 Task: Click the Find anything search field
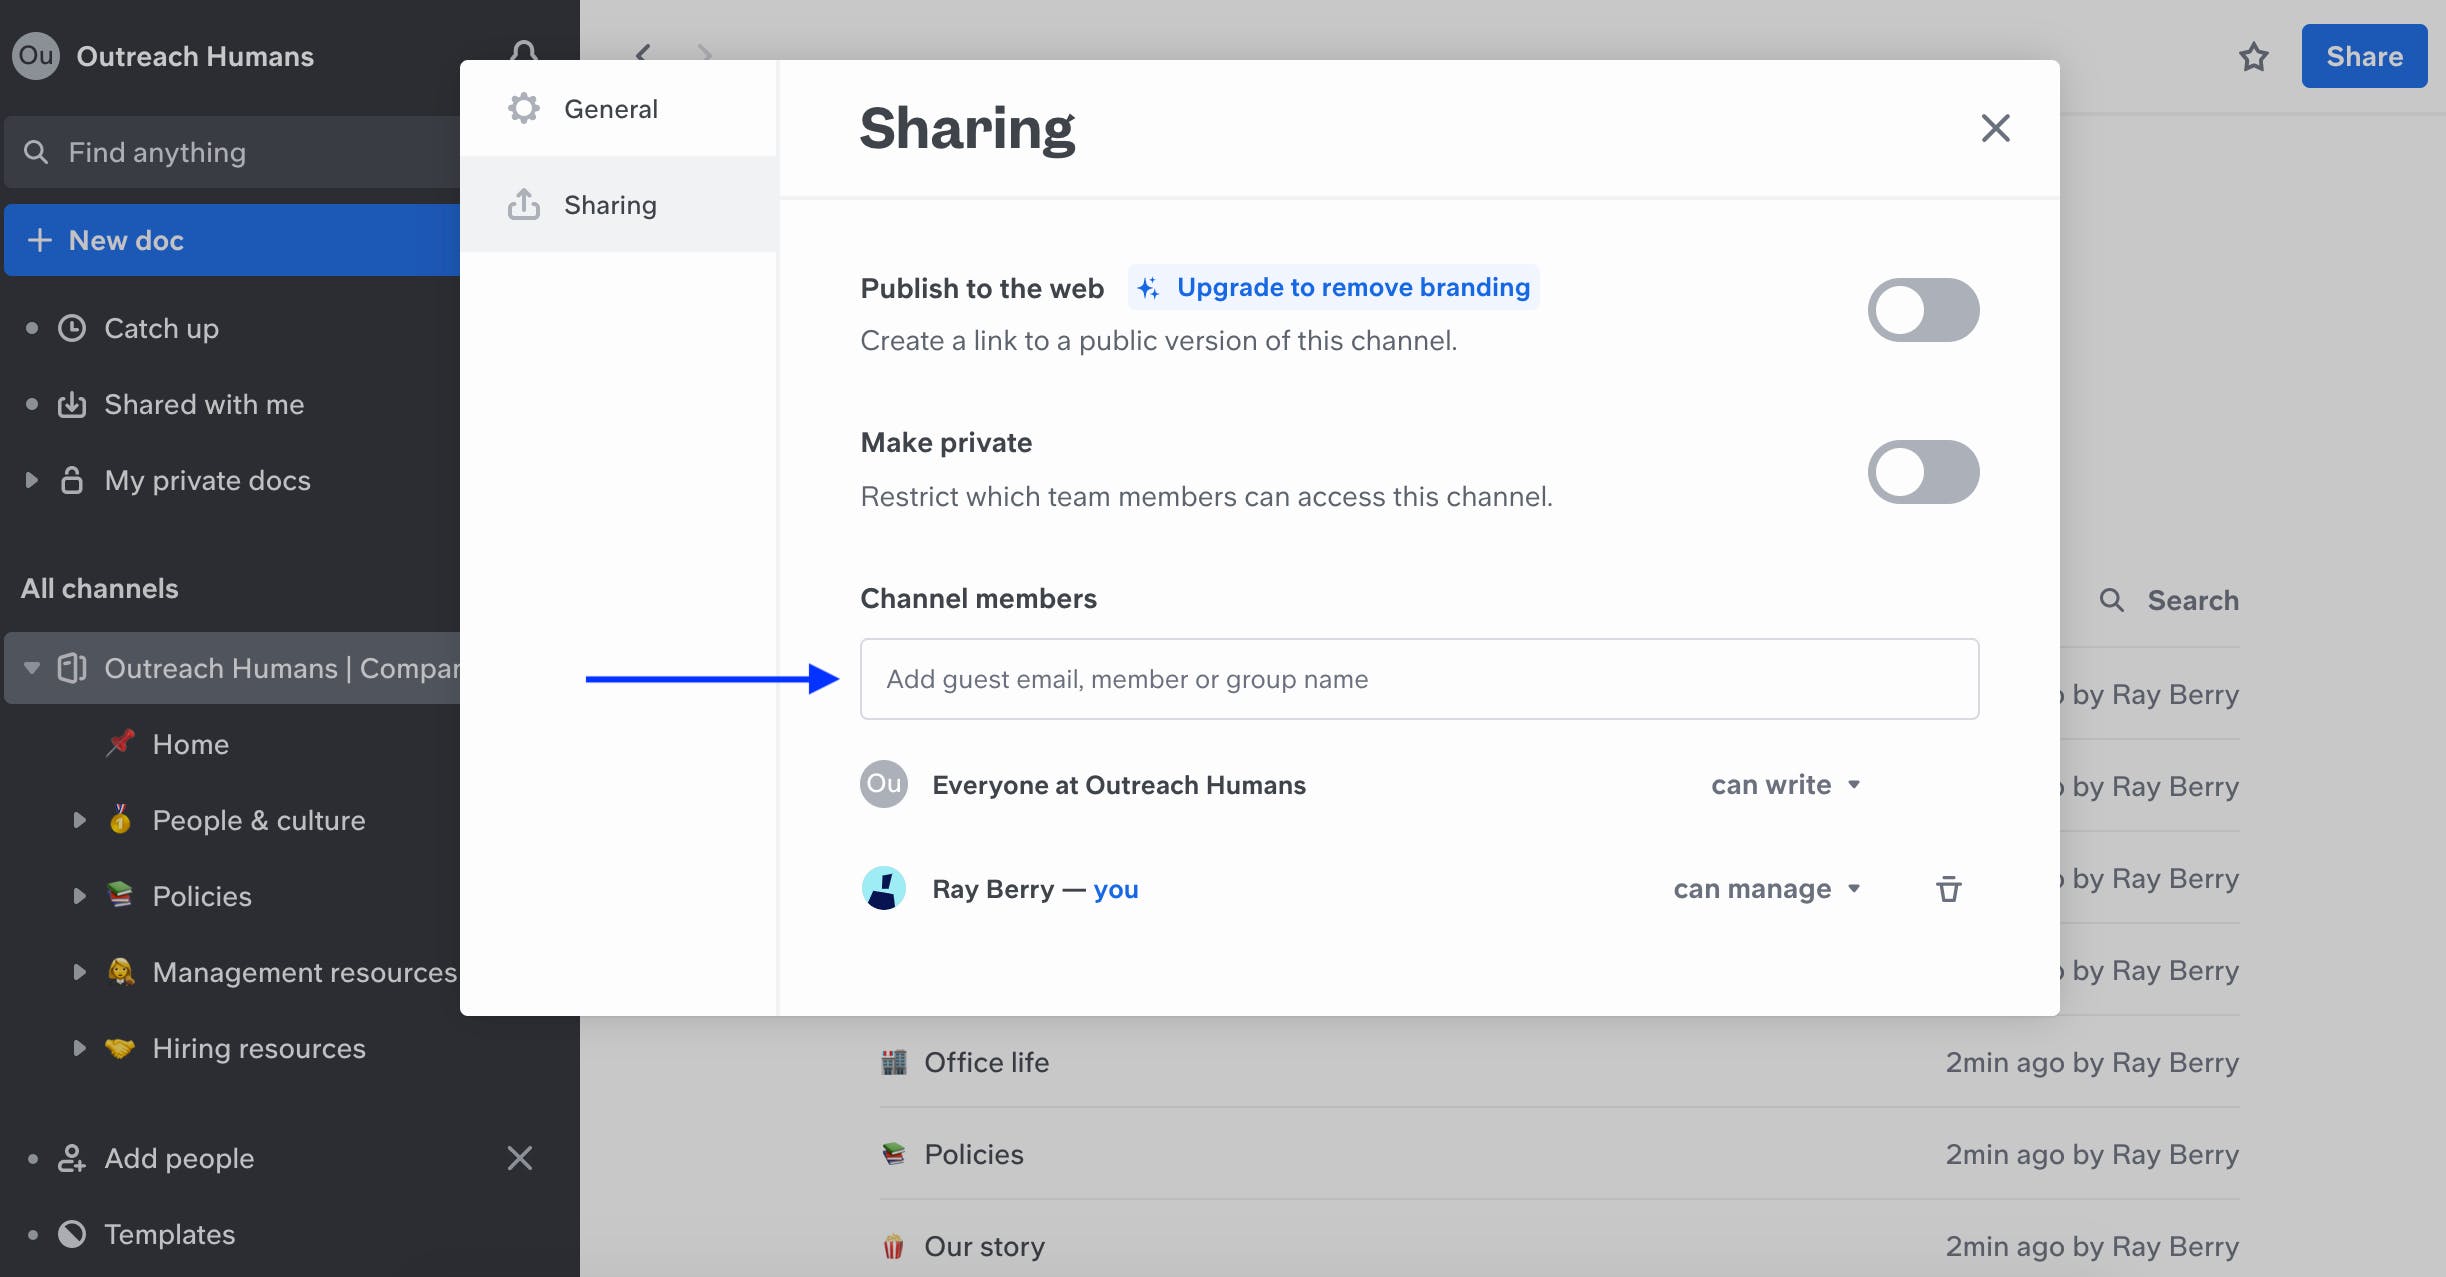232,152
